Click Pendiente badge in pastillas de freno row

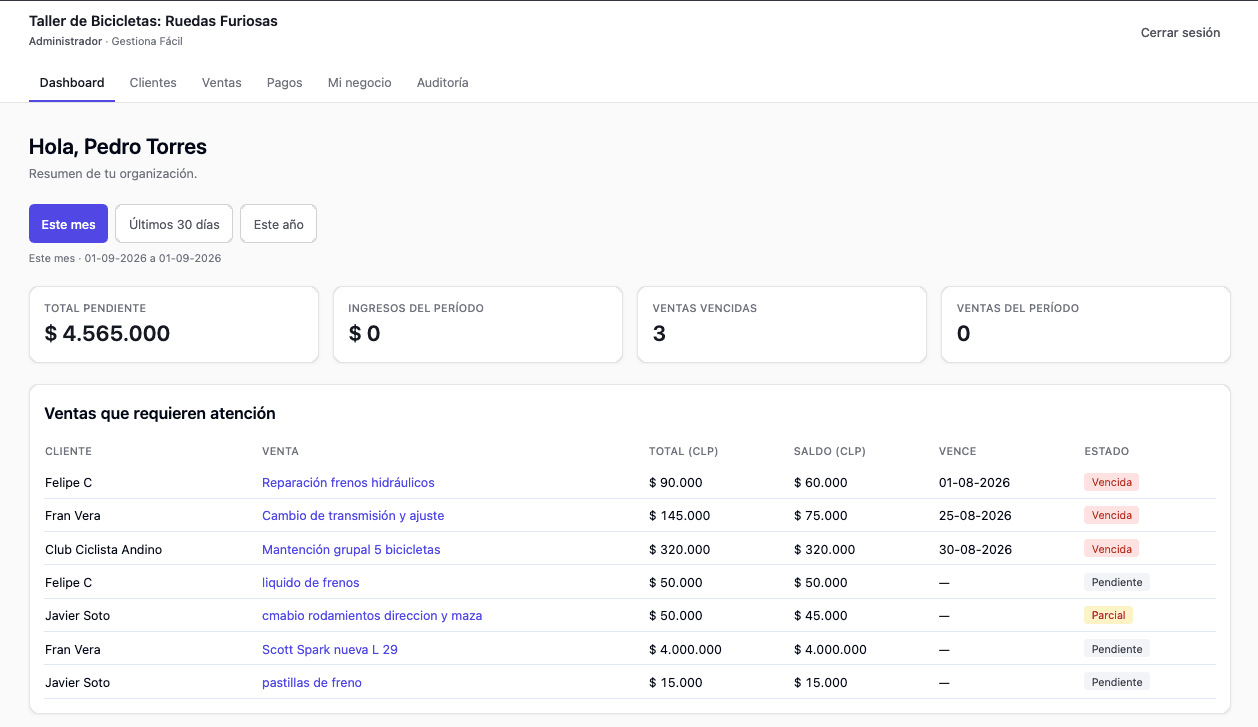pyautogui.click(x=1117, y=683)
